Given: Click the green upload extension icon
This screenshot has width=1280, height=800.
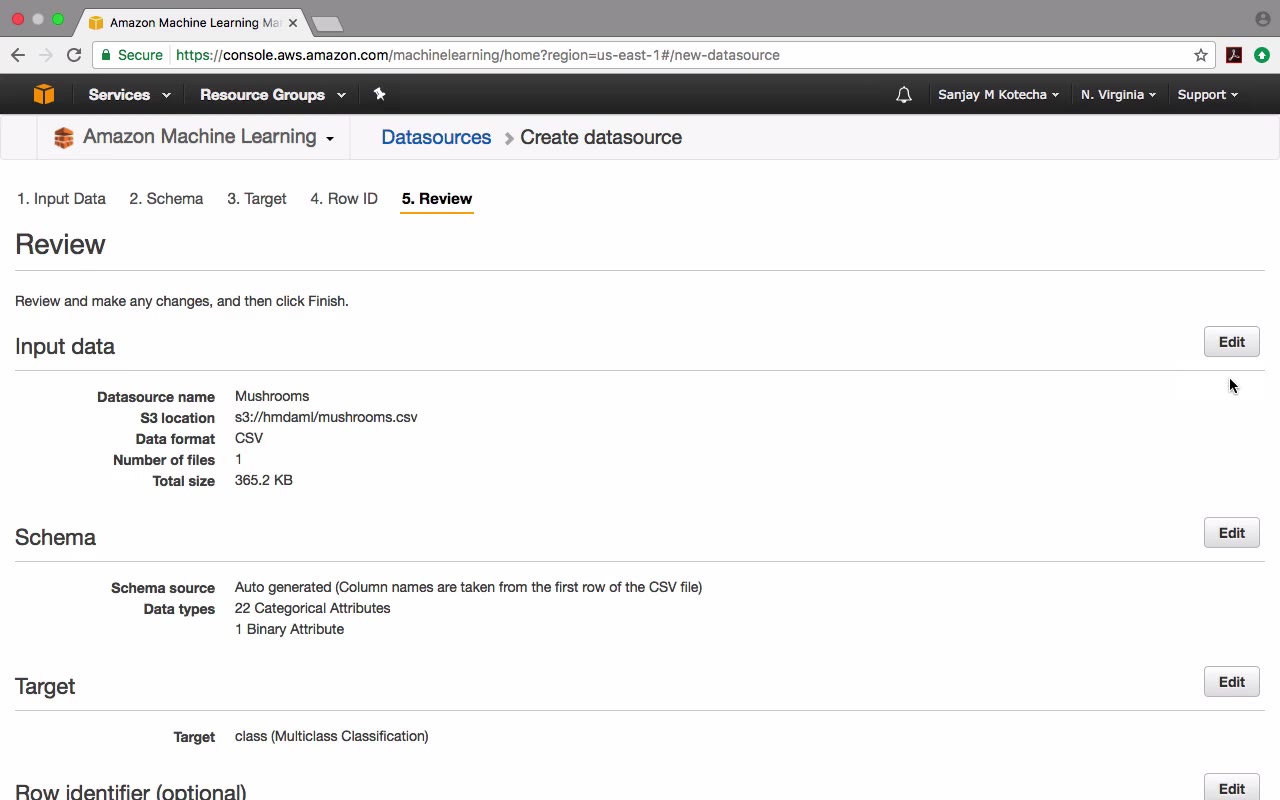Looking at the screenshot, I should (x=1262, y=55).
